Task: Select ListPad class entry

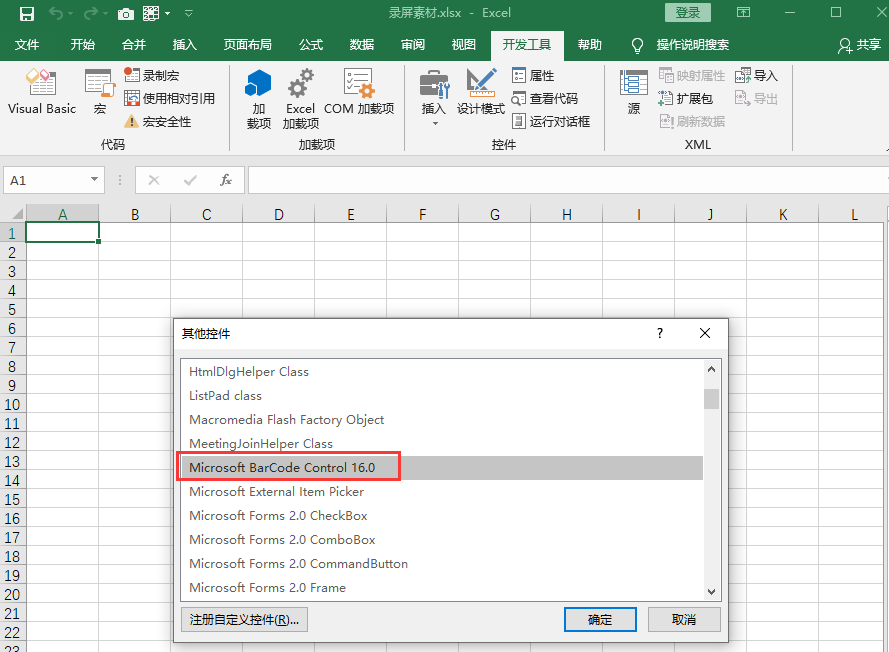Action: click(x=442, y=396)
